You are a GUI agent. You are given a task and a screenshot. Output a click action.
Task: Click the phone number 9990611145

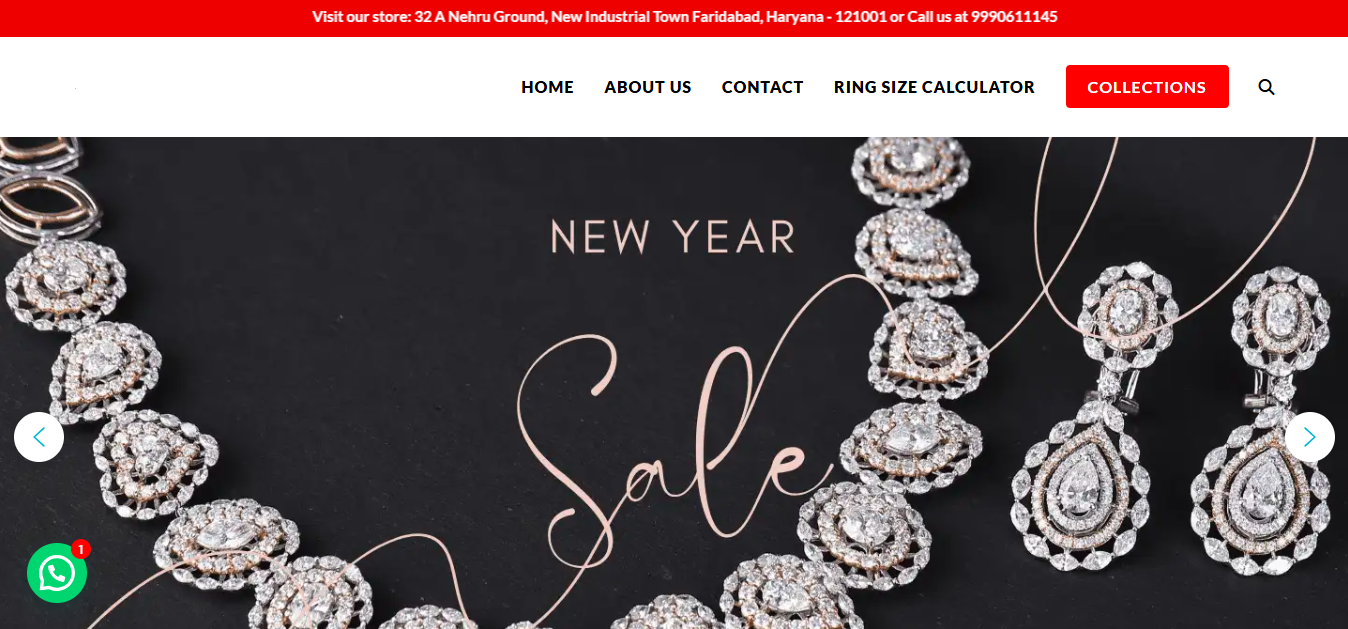pos(1012,17)
